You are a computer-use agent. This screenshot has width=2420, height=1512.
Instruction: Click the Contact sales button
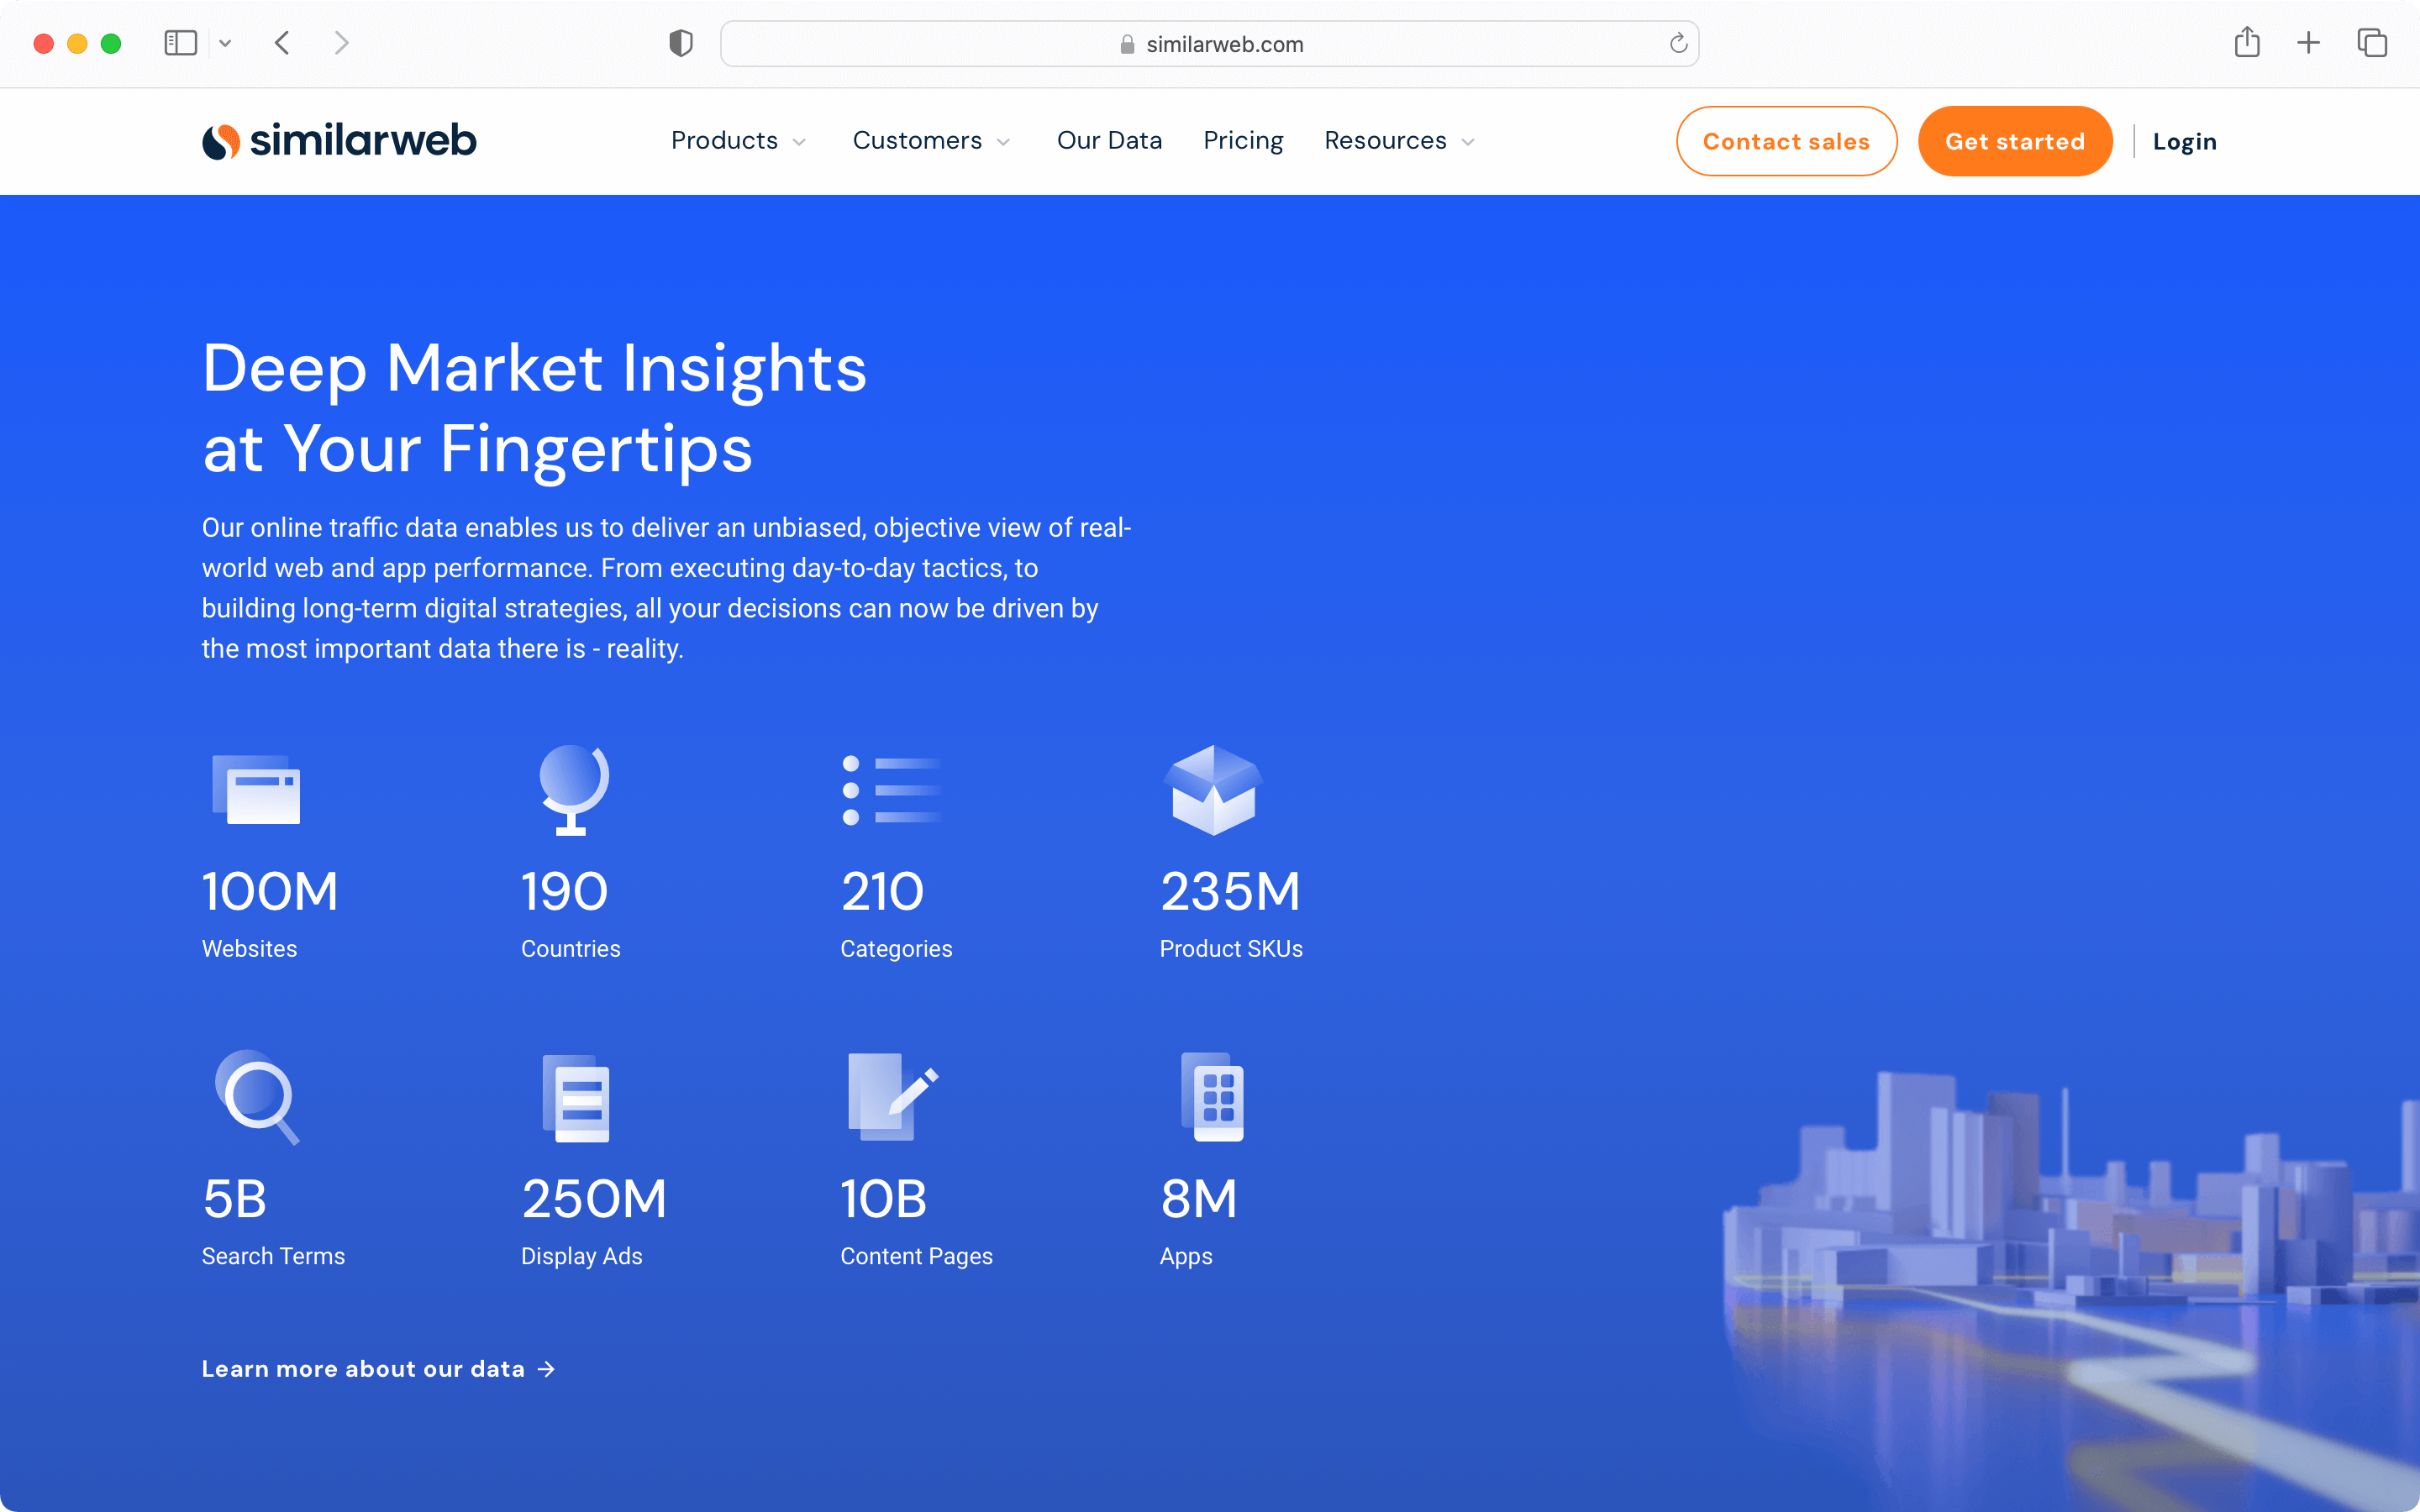pos(1786,141)
